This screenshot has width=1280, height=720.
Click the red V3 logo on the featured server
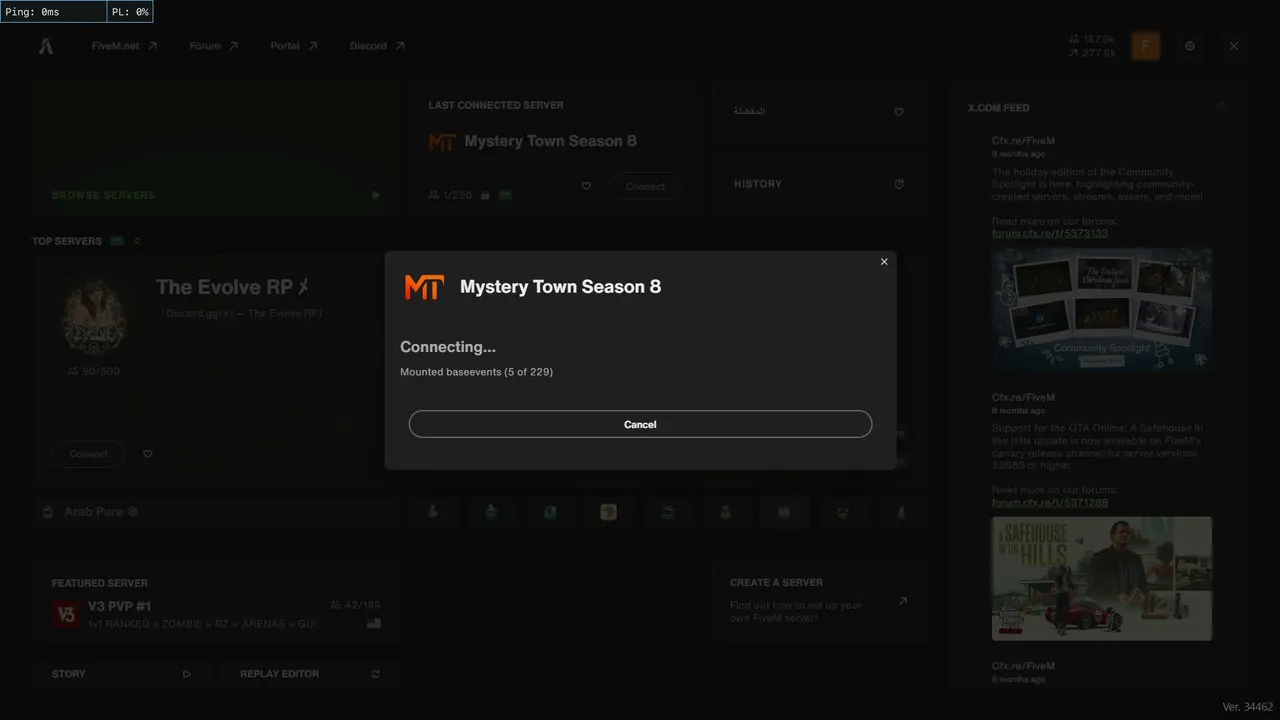click(x=66, y=614)
